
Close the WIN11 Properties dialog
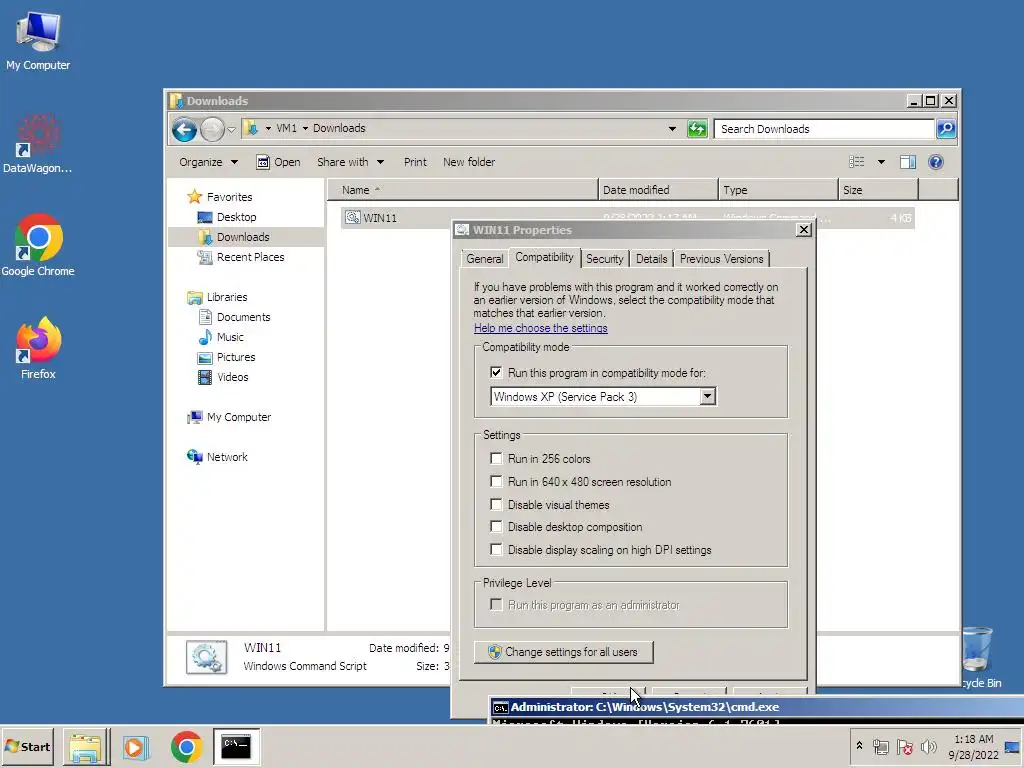804,230
